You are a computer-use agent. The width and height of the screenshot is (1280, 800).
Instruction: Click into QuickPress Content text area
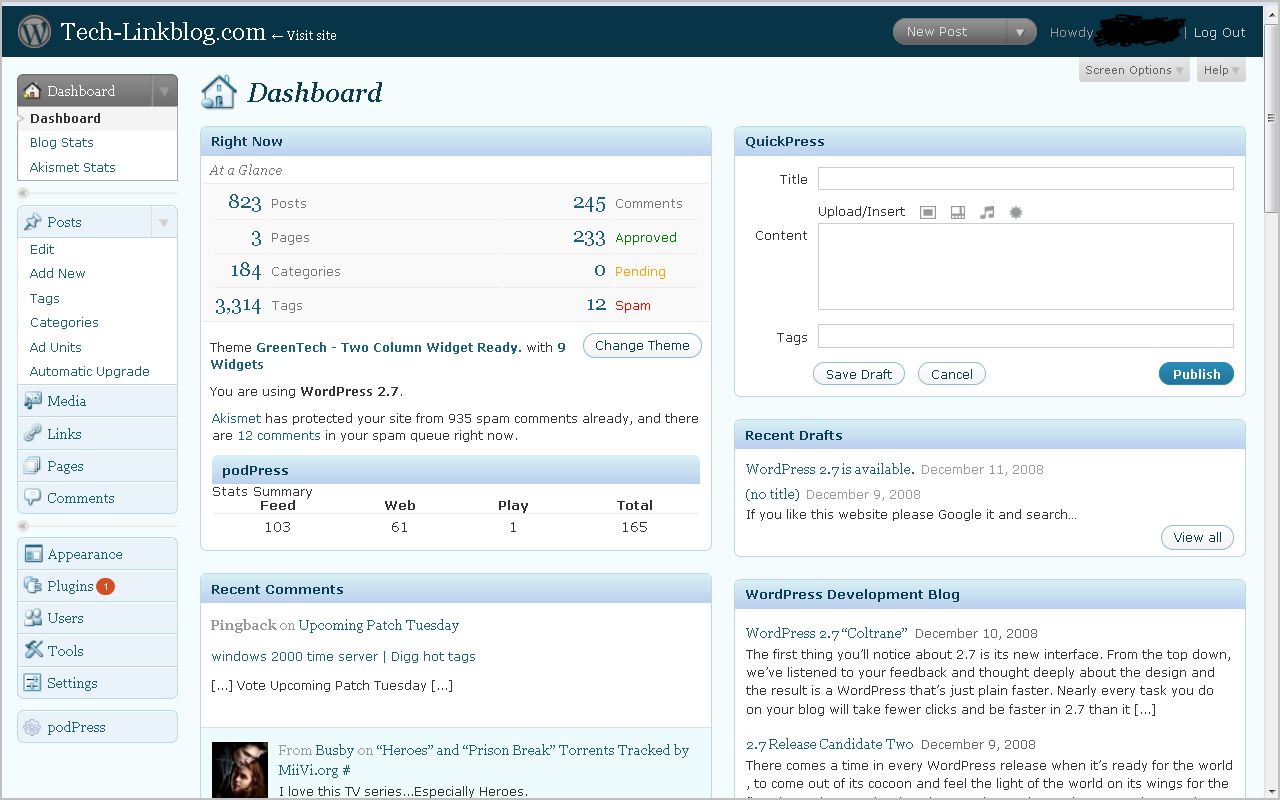click(1026, 266)
